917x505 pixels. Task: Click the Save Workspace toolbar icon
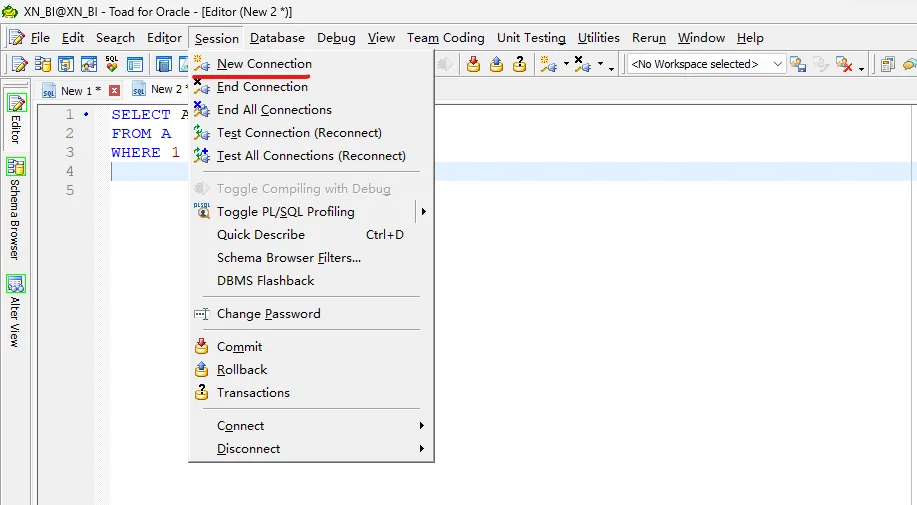(x=797, y=64)
